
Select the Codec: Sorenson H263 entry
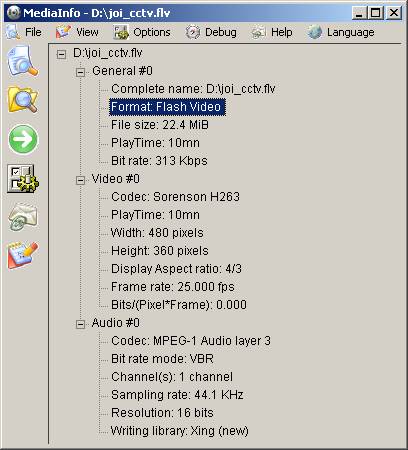click(175, 197)
